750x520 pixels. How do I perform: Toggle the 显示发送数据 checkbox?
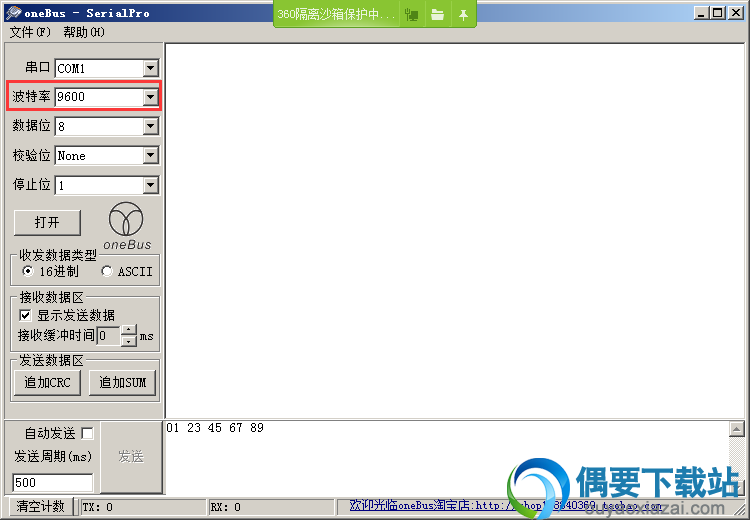tap(25, 315)
